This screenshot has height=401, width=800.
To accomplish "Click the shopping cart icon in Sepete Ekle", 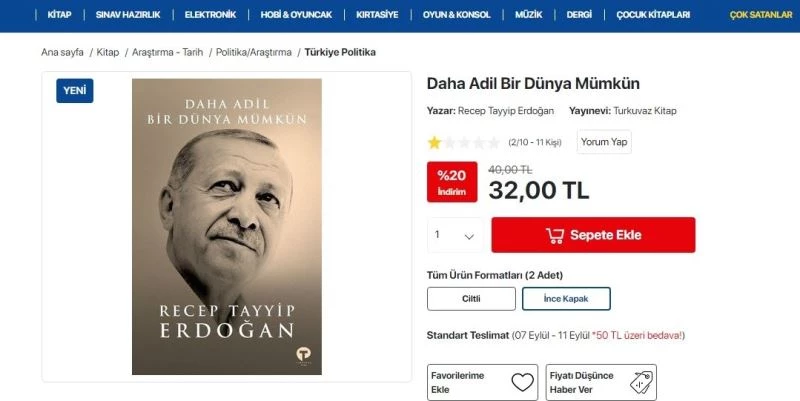I will click(x=555, y=235).
